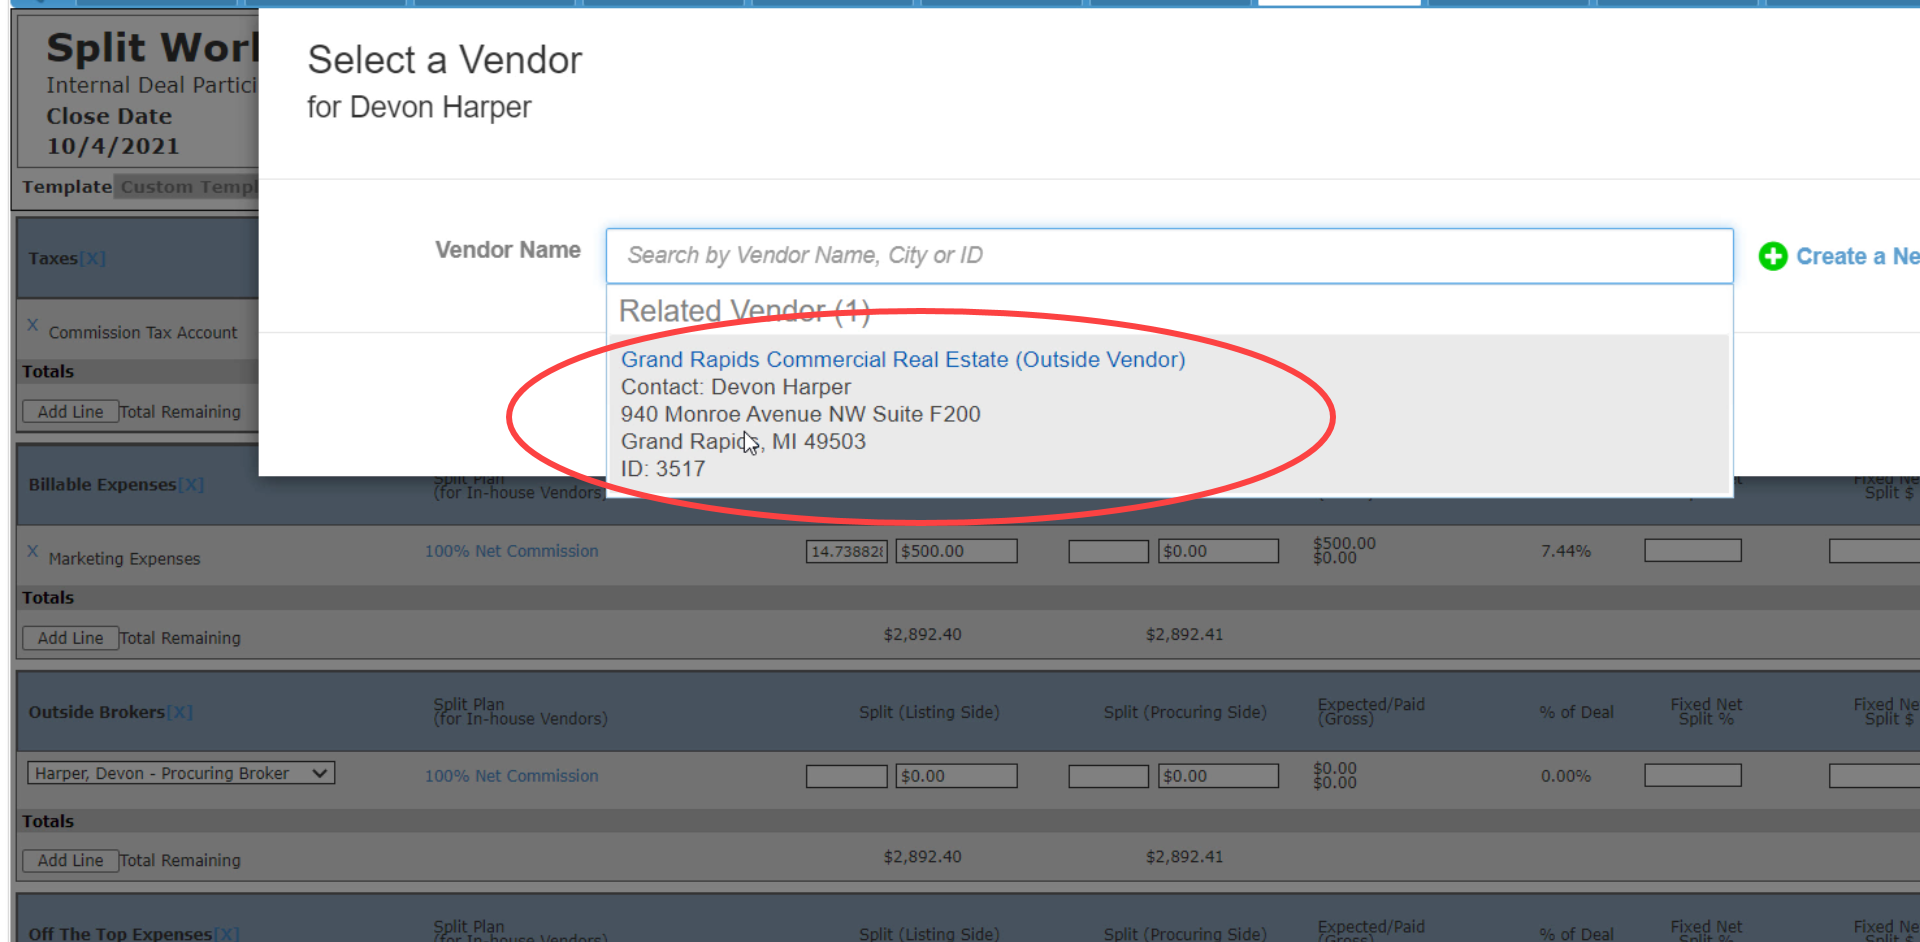The image size is (1920, 942).
Task: Click the Outside Brokers listing side $0.00 field
Action: click(x=956, y=776)
